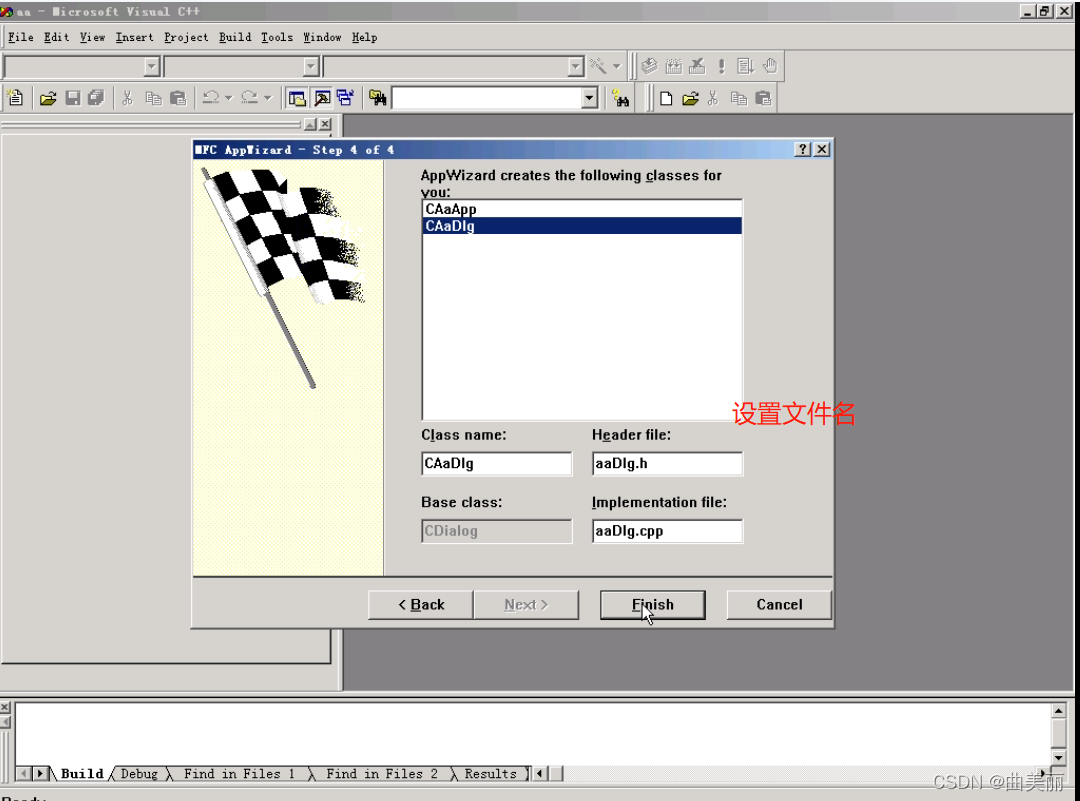Click the Find in Files binoculars icon
The image size is (1080, 801).
point(377,98)
